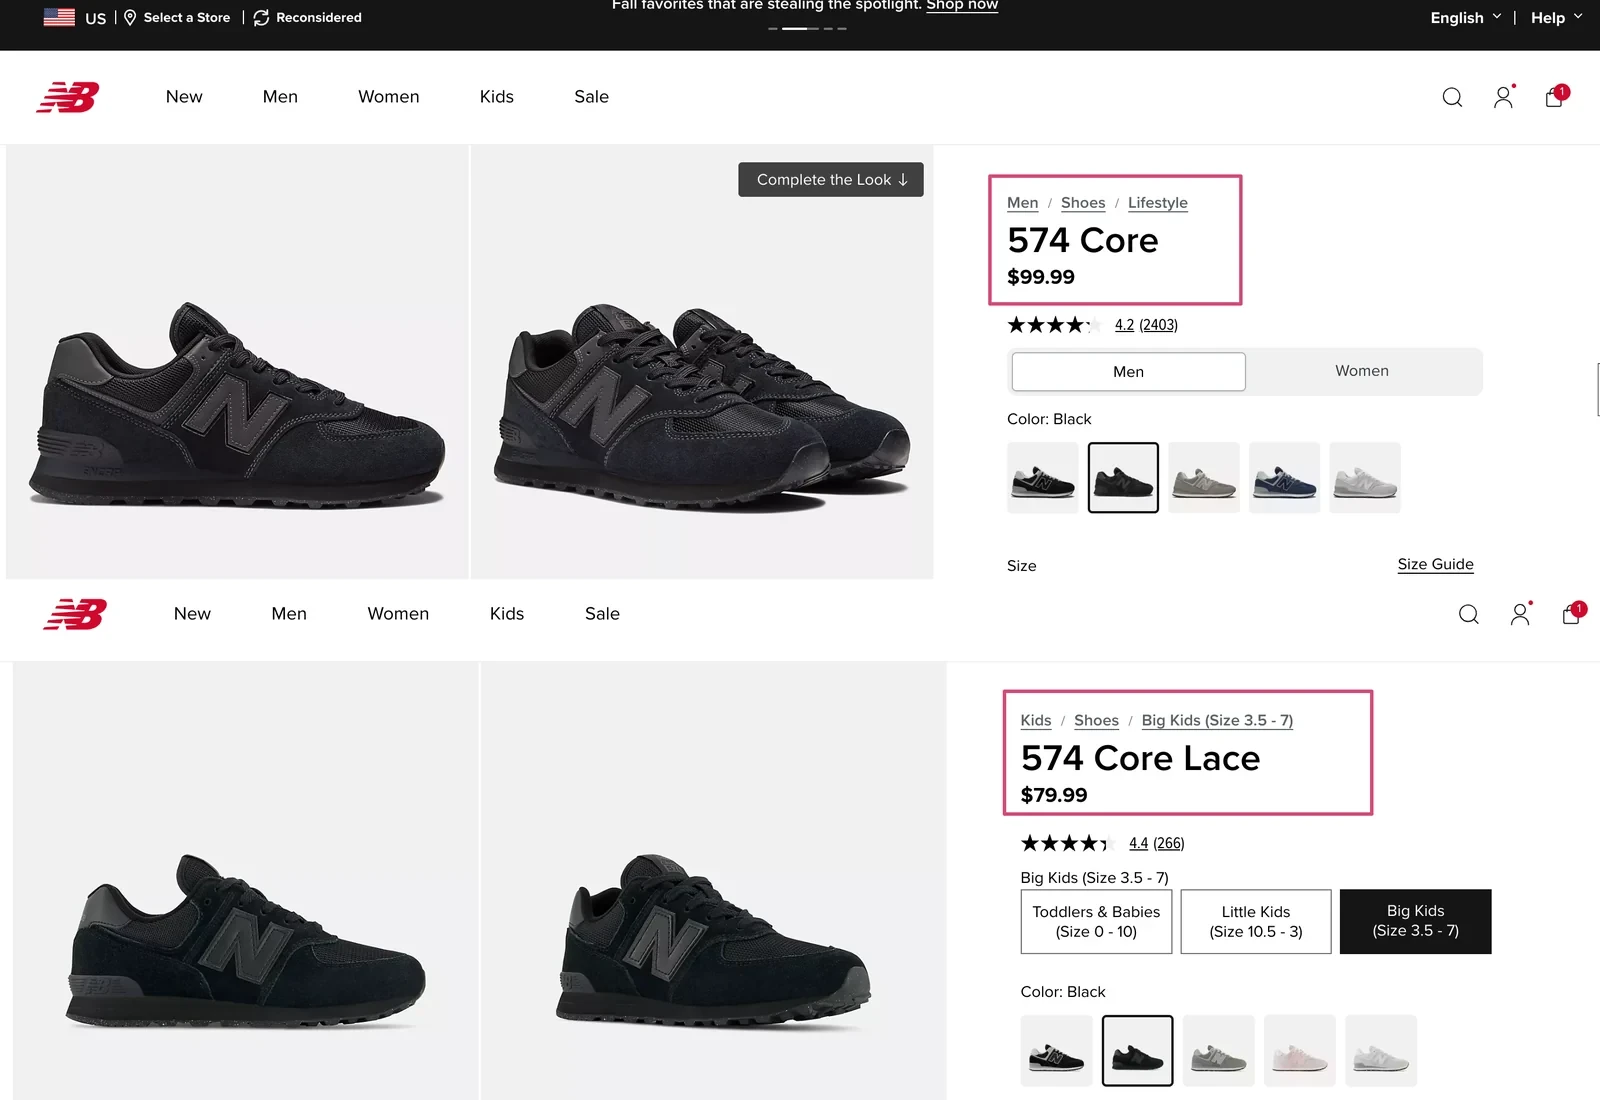Screen dimensions: 1600x1100
Task: Expand the English language dropdown
Action: pyautogui.click(x=1466, y=17)
